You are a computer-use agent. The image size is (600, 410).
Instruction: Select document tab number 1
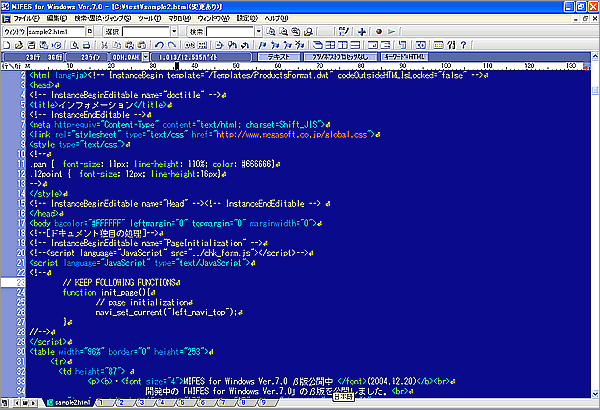tap(103, 403)
